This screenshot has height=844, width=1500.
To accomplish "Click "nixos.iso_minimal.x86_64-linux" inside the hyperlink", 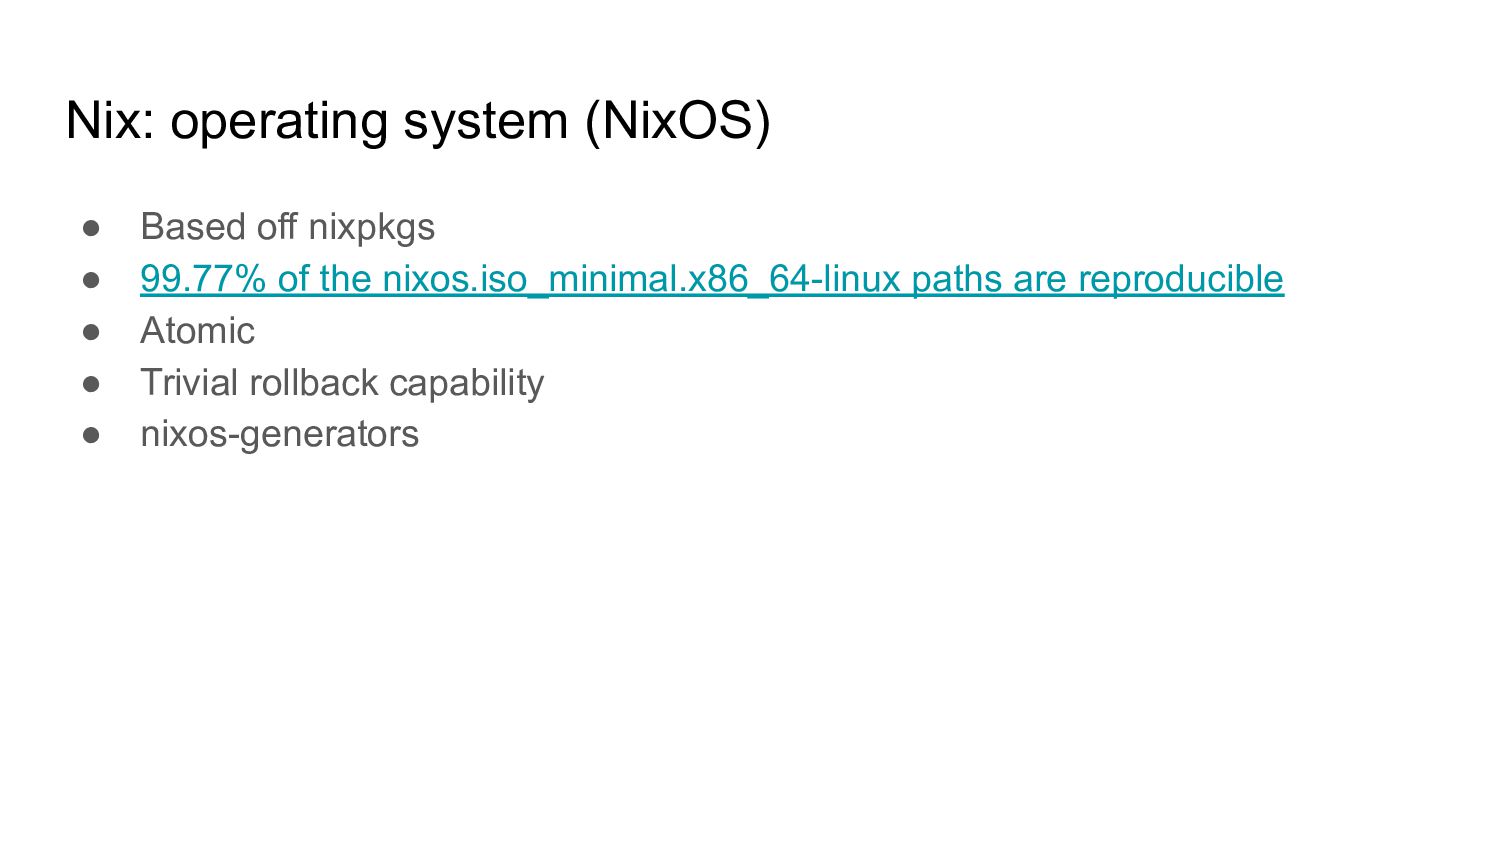I will 643,279.
